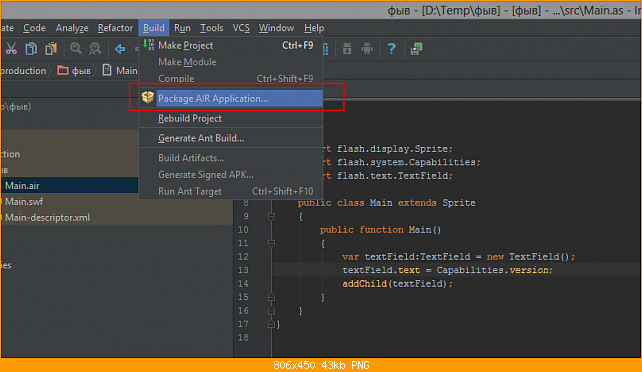642x372 pixels.
Task: Click the Paste clipboard icon
Action: pos(51,49)
